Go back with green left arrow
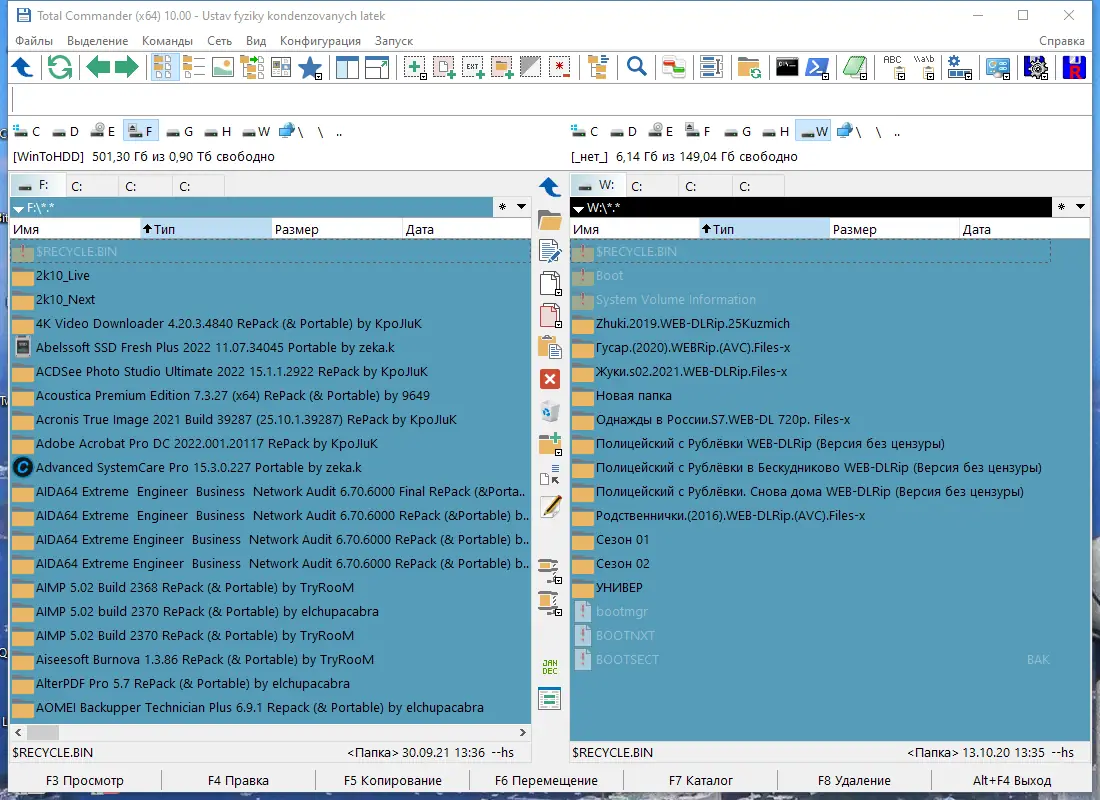Viewport: 1100px width, 800px height. [x=98, y=68]
